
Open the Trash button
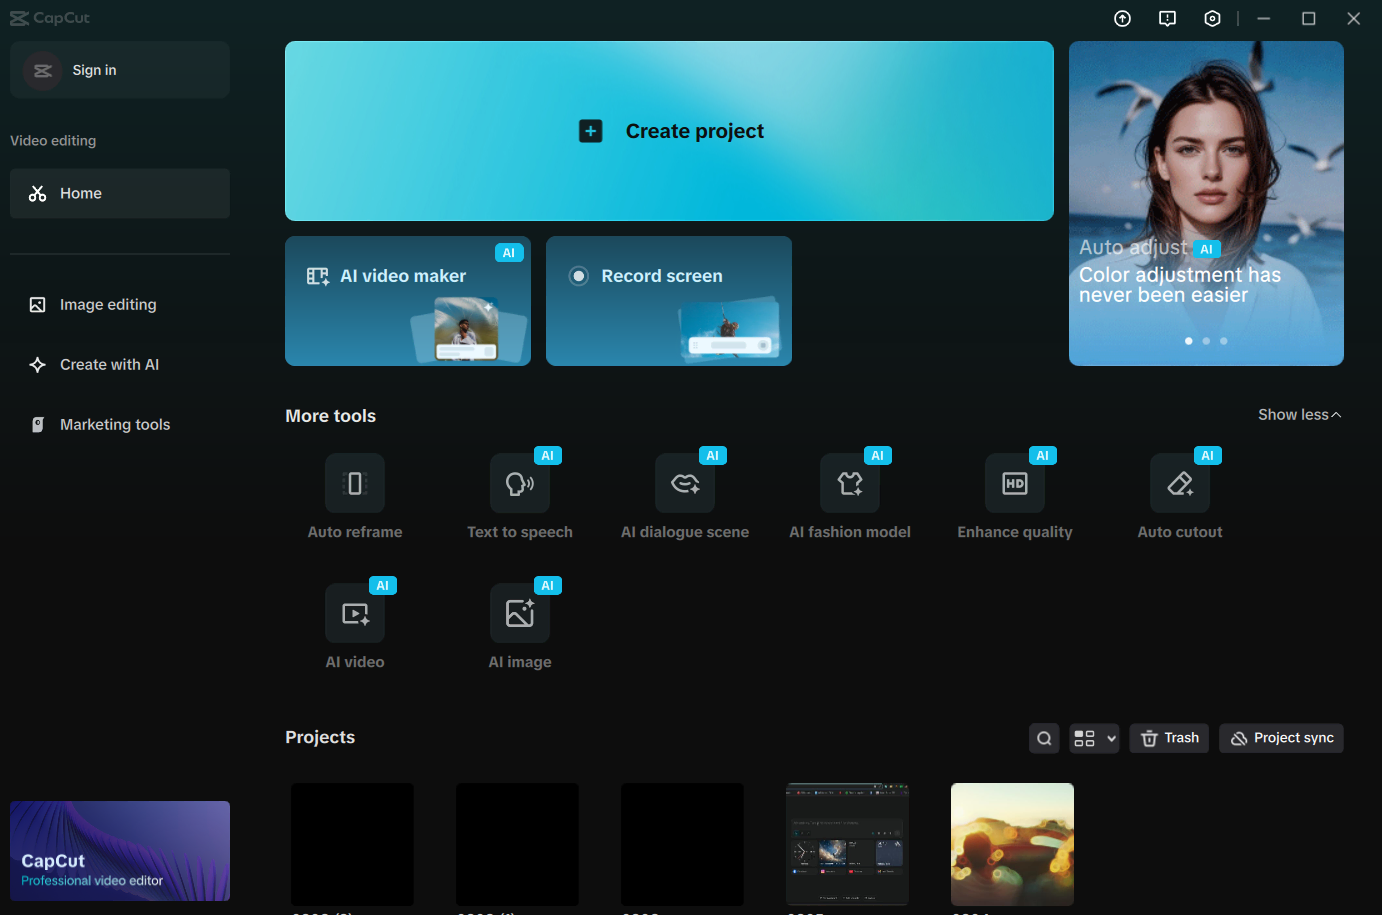(1169, 738)
